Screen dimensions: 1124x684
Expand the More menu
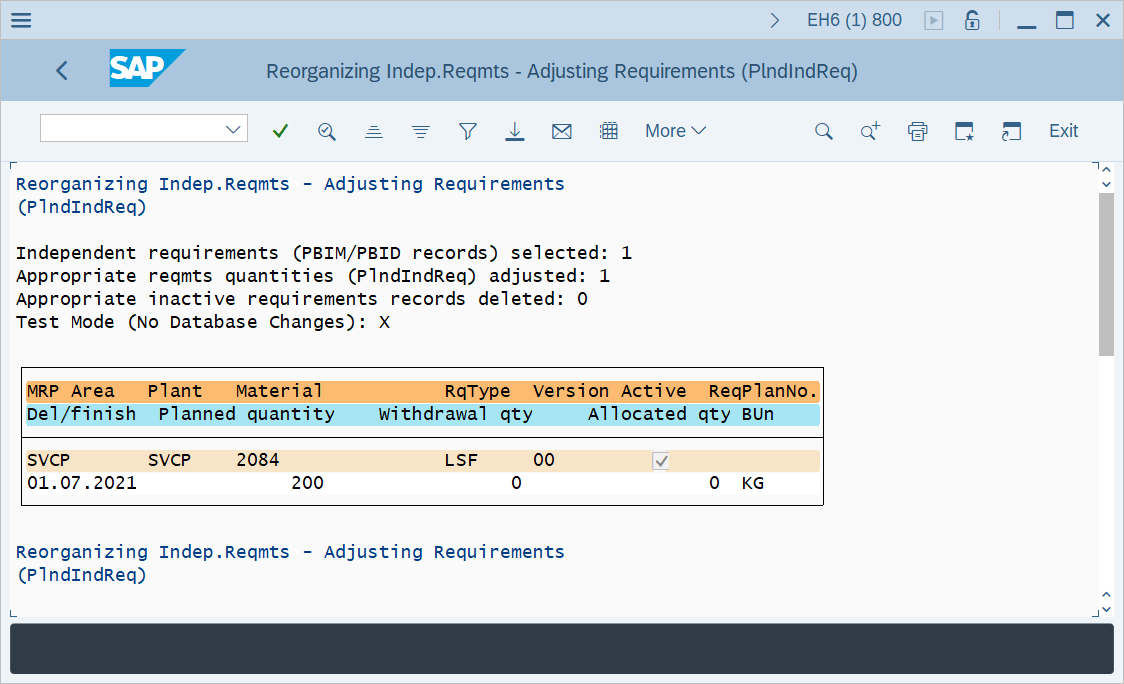click(x=675, y=131)
